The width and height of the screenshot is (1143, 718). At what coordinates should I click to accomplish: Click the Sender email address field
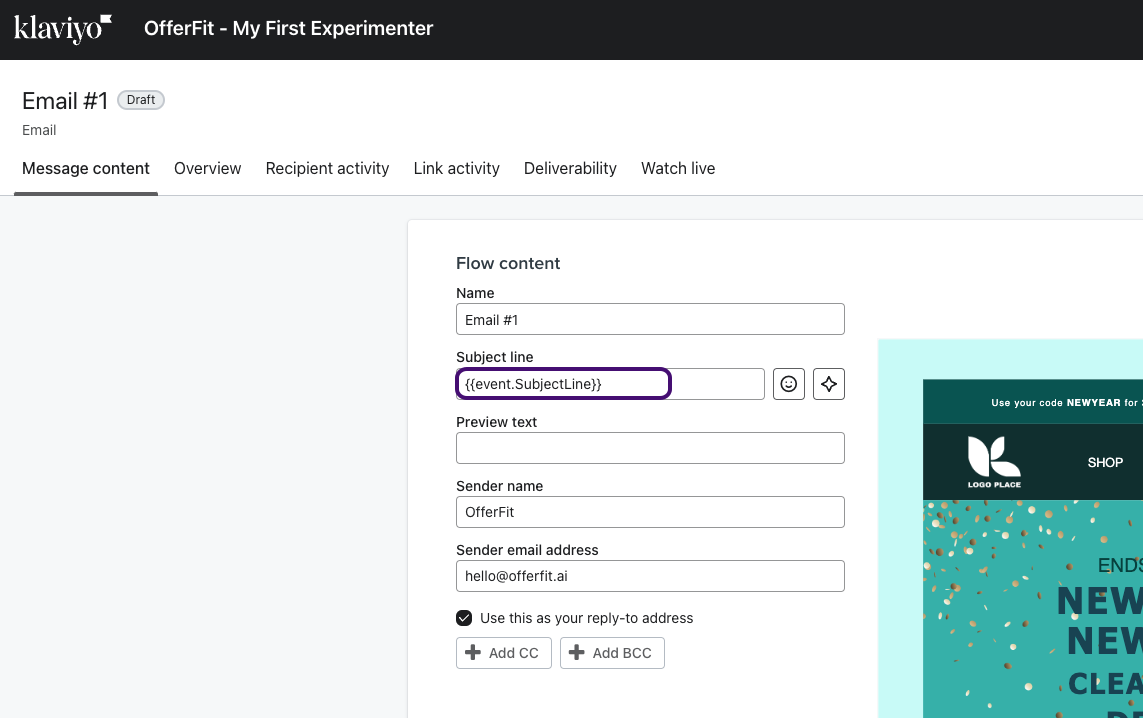[650, 575]
